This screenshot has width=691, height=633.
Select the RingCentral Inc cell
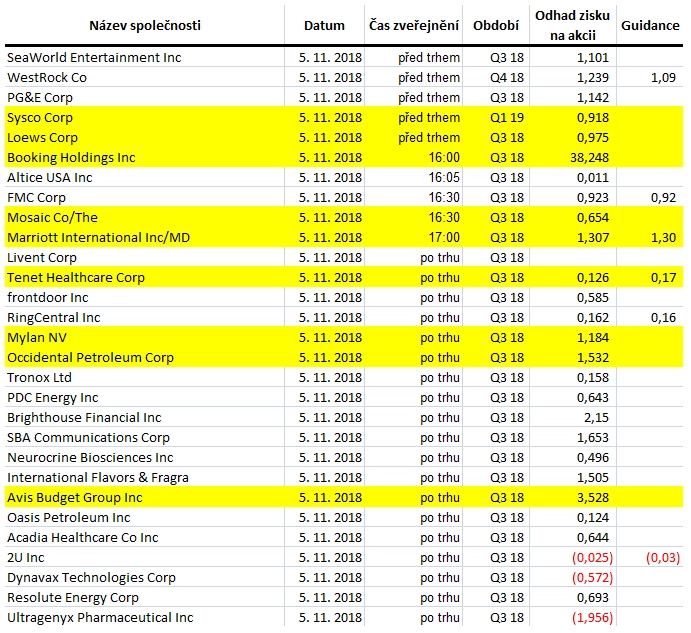(145, 317)
